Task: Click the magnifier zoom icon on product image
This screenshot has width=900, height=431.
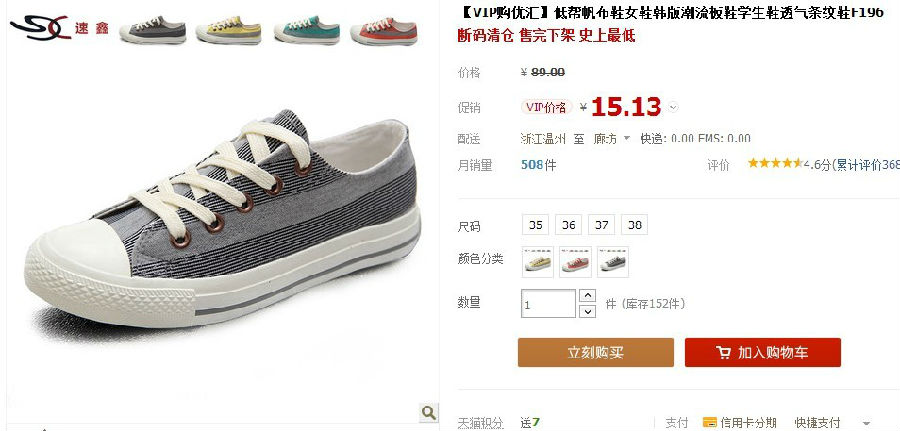Action: pyautogui.click(x=428, y=411)
